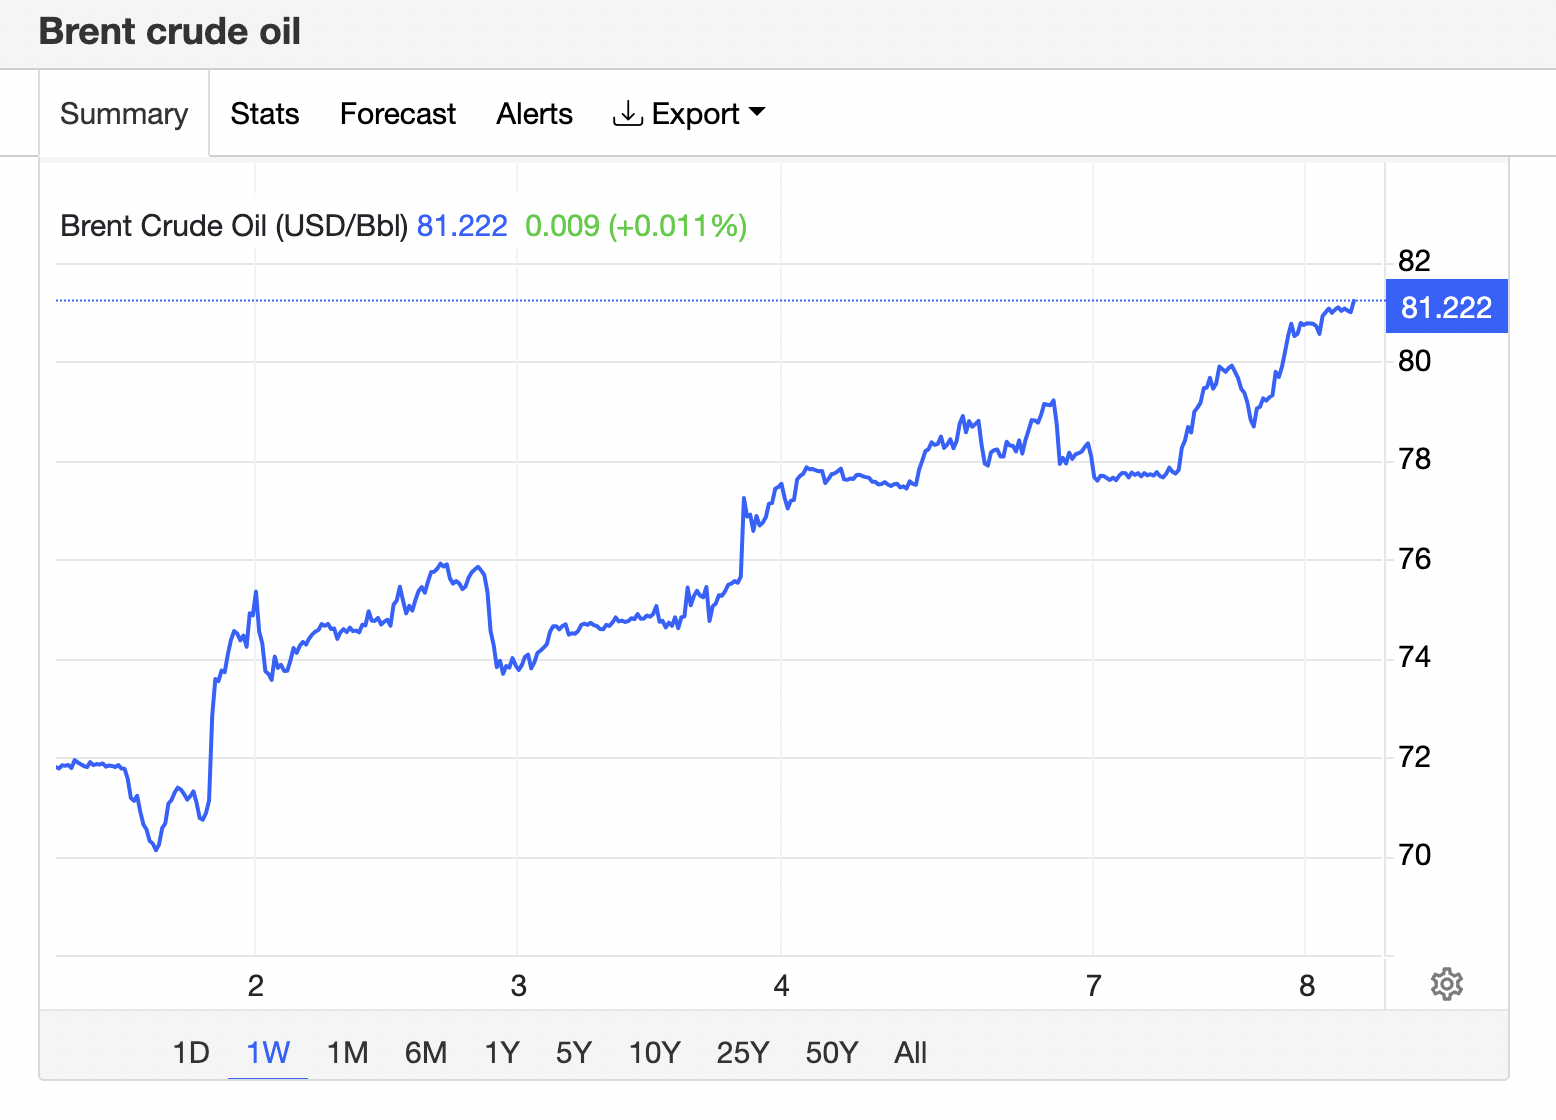Screen dimensions: 1556x1120
Task: Select the 1W time range
Action: (268, 1052)
